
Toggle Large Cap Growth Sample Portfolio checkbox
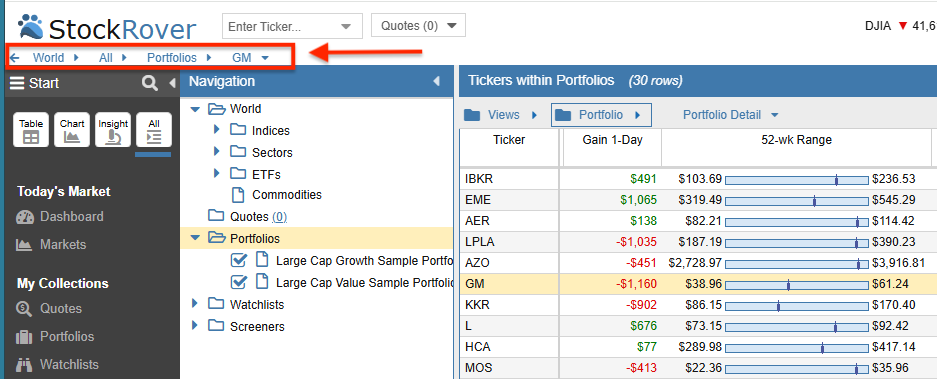(x=238, y=260)
